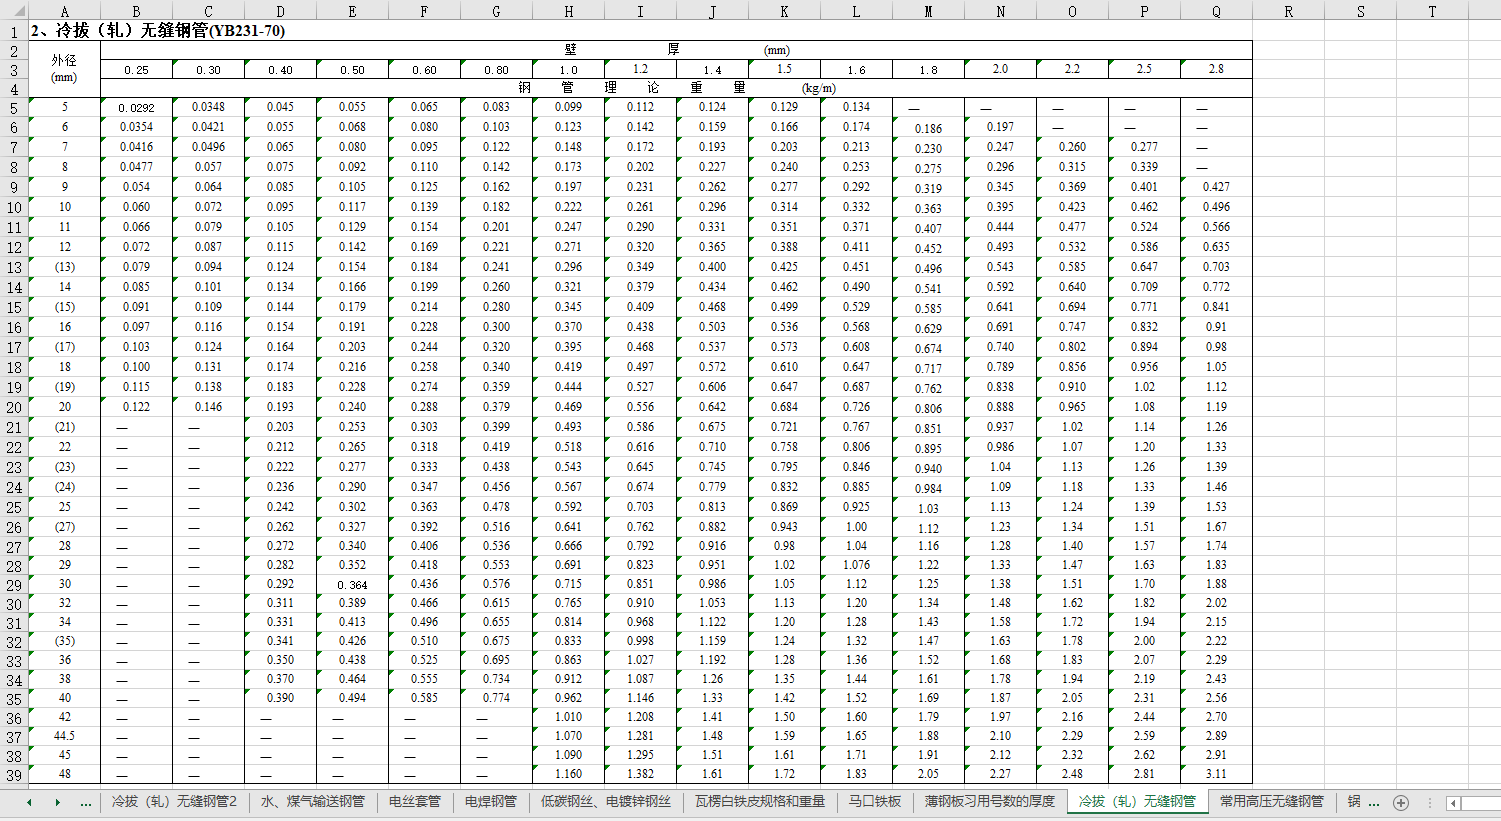Select row 1 header
This screenshot has width=1501, height=821.
coord(14,31)
